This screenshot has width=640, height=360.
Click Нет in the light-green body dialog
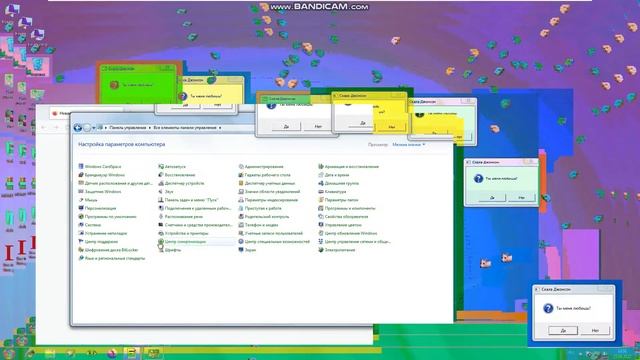521,198
